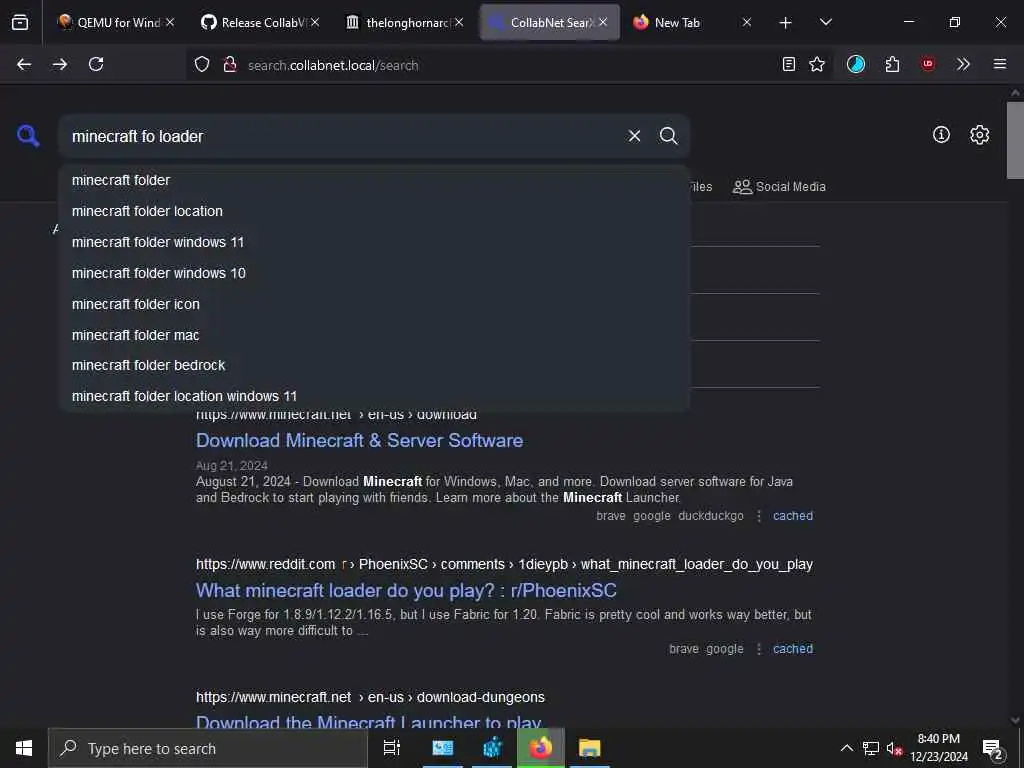This screenshot has height=768, width=1024.
Task: Choose suggestion 'minecraft folder bedrock'
Action: coord(374,365)
